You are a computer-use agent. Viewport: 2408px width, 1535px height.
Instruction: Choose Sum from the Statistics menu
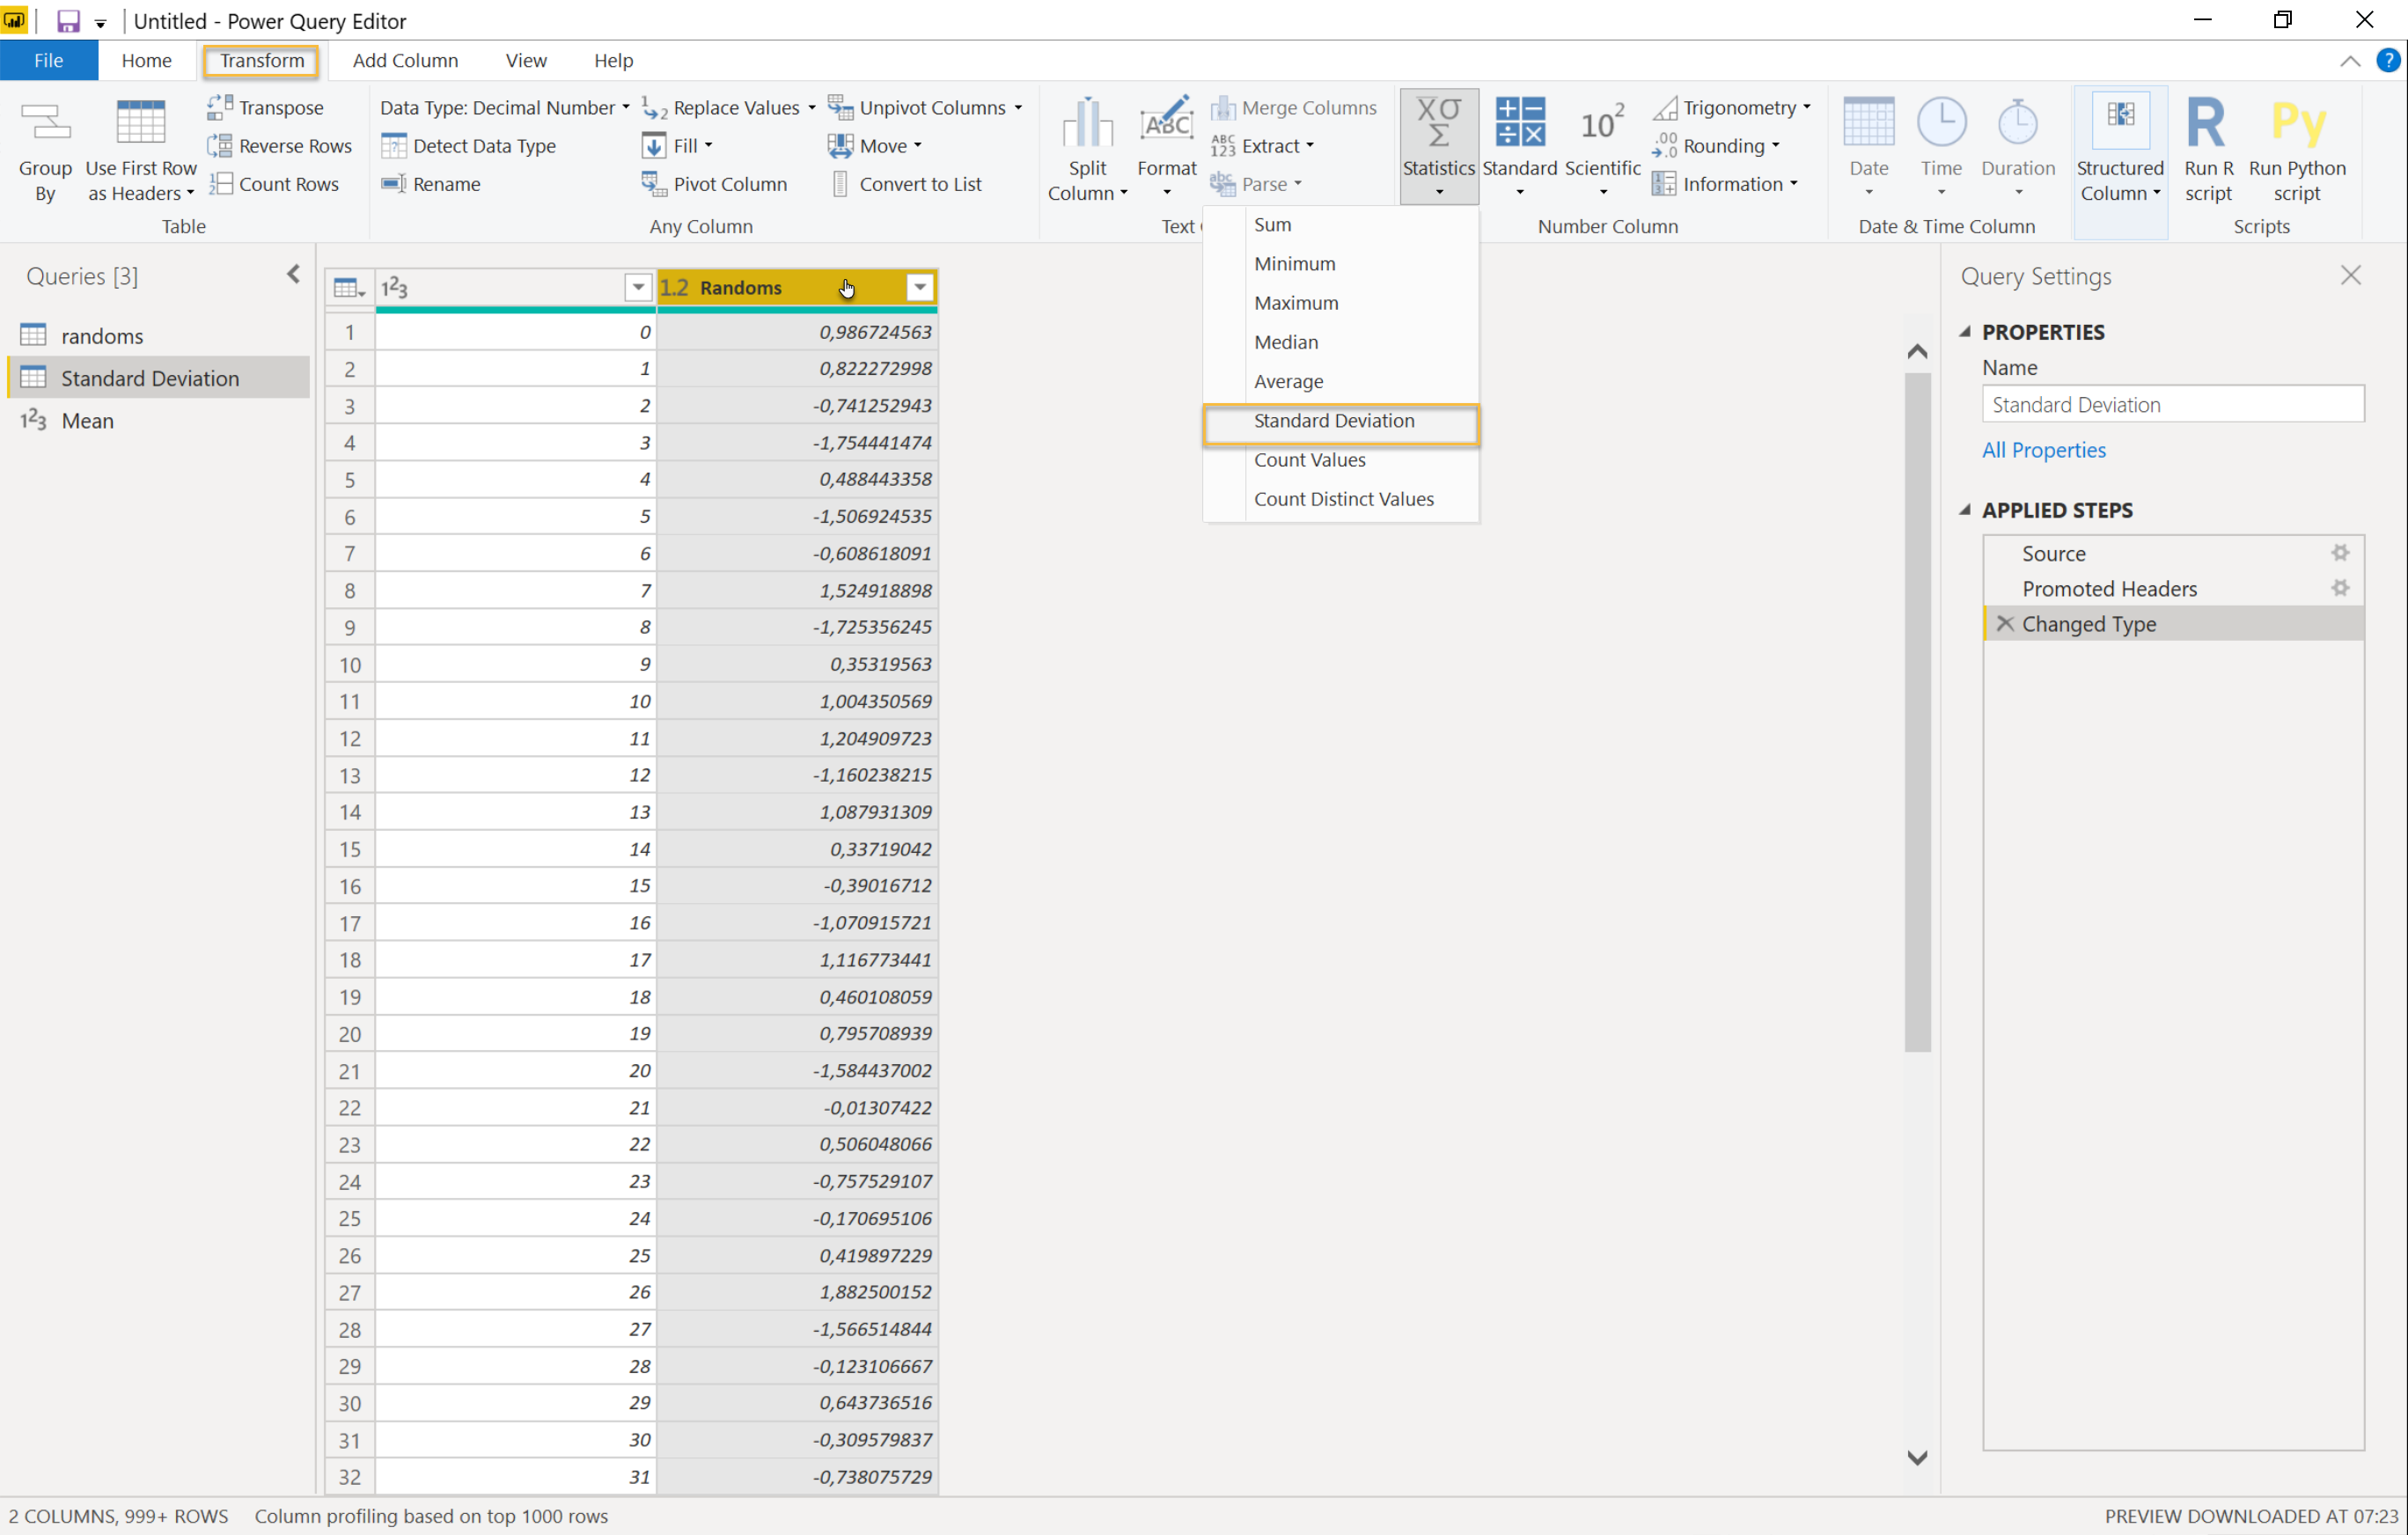coord(1341,225)
